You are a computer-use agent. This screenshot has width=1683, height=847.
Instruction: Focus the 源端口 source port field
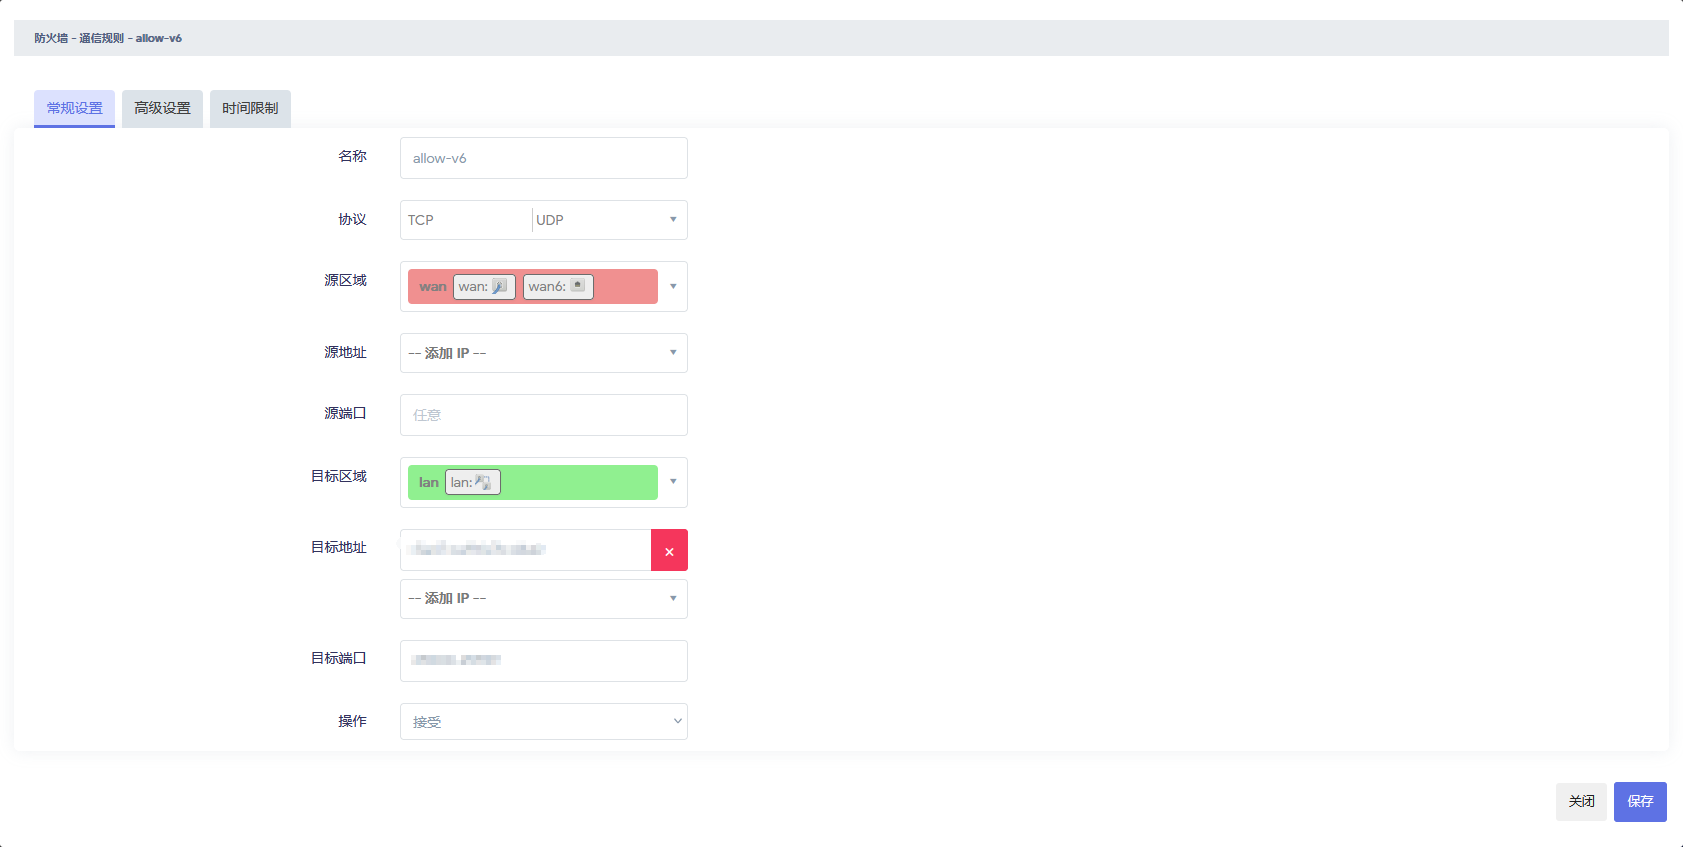[543, 415]
